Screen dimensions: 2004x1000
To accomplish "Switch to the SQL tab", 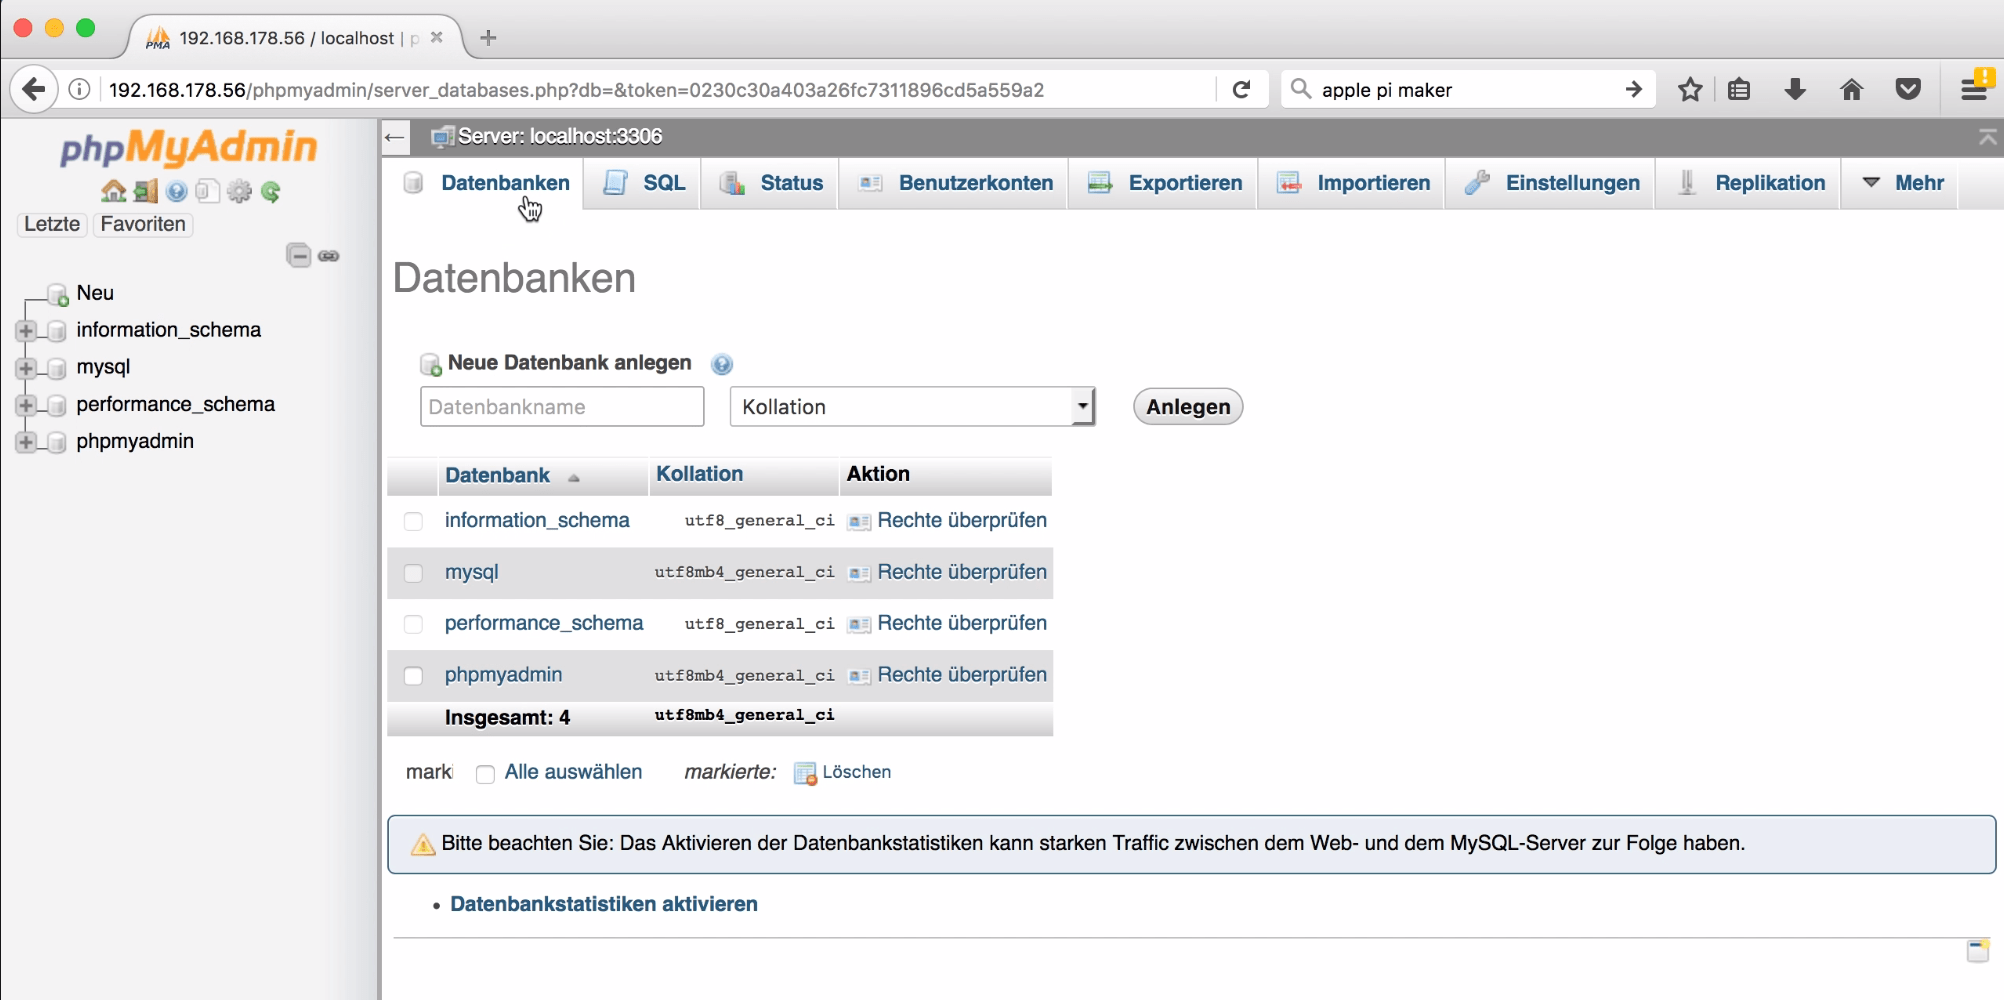I will 662,183.
